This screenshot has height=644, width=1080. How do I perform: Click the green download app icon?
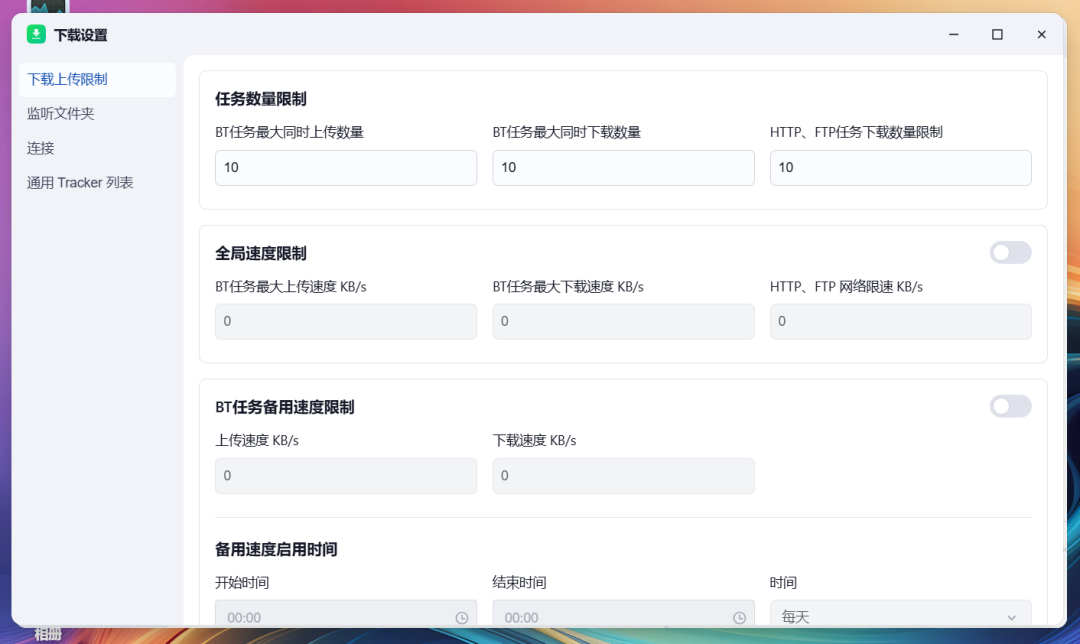click(36, 34)
